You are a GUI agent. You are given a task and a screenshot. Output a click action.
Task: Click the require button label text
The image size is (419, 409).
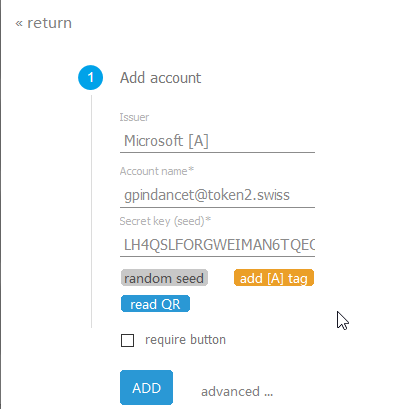pyautogui.click(x=185, y=340)
